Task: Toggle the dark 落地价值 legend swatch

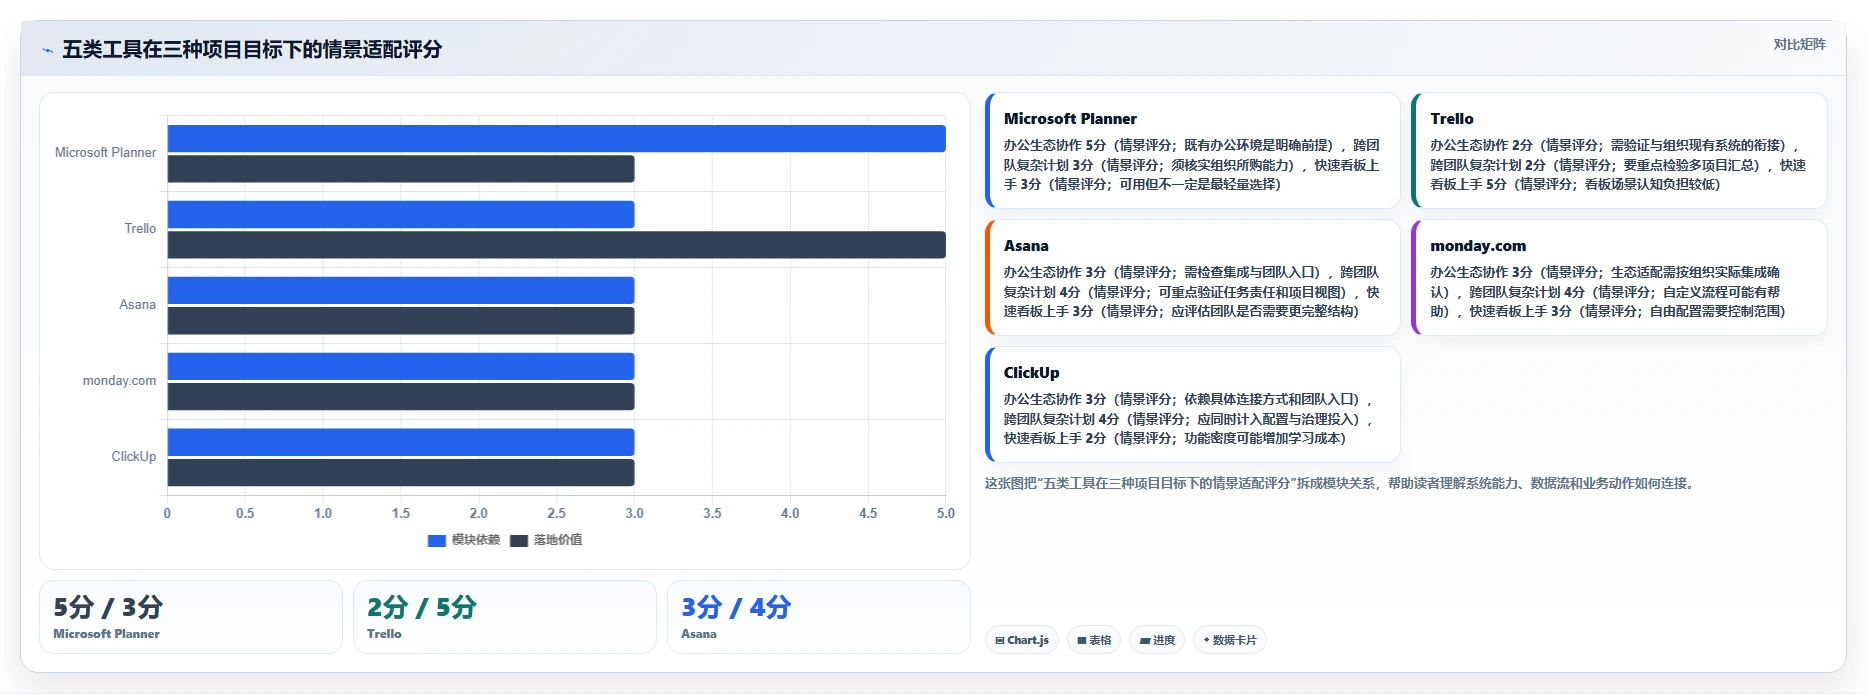Action: tap(519, 541)
